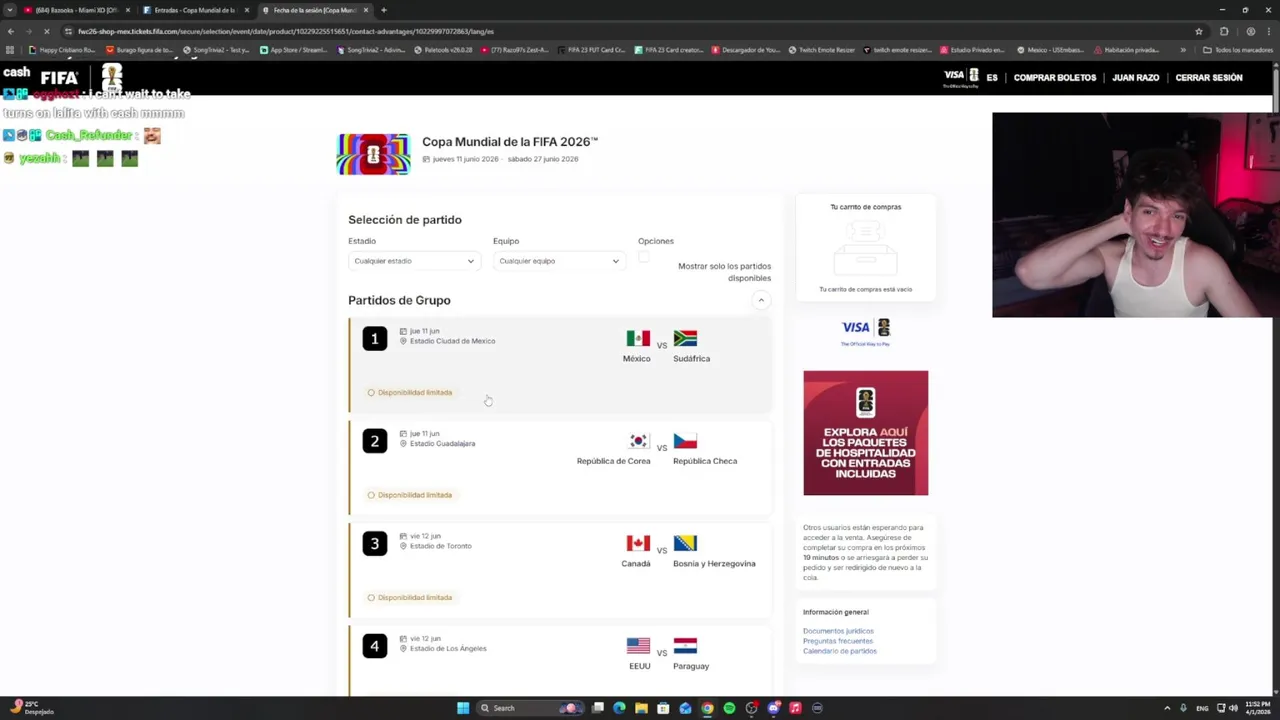Click CERRAR SESIÓN

[x=1209, y=78]
